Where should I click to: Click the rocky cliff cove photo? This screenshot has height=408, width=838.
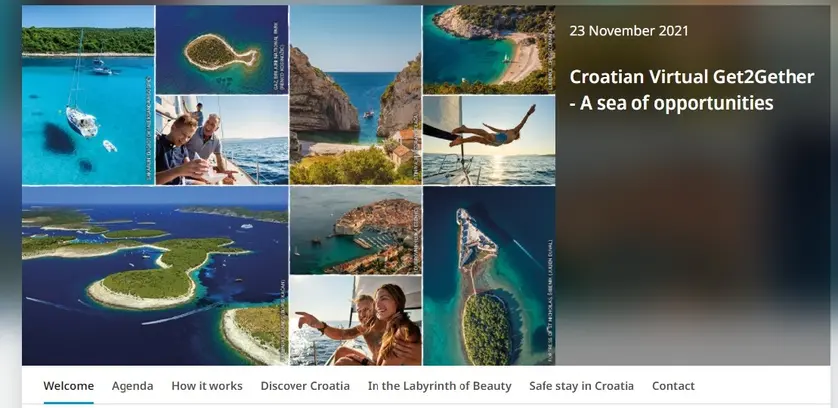(x=355, y=95)
